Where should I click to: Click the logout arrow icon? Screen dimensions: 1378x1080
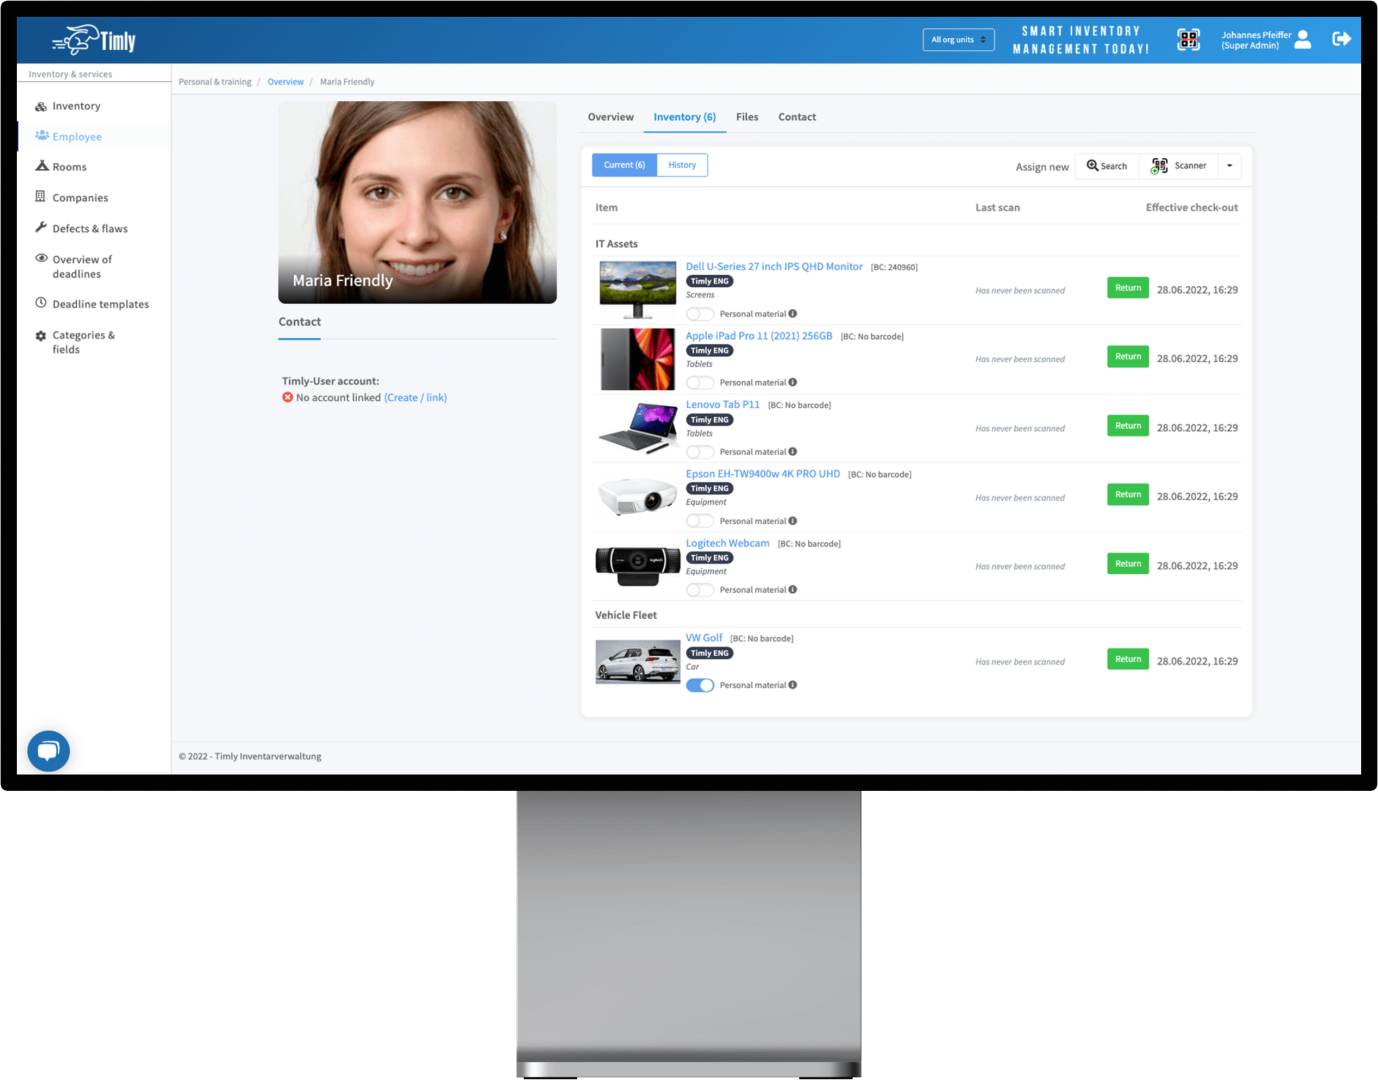click(x=1342, y=39)
